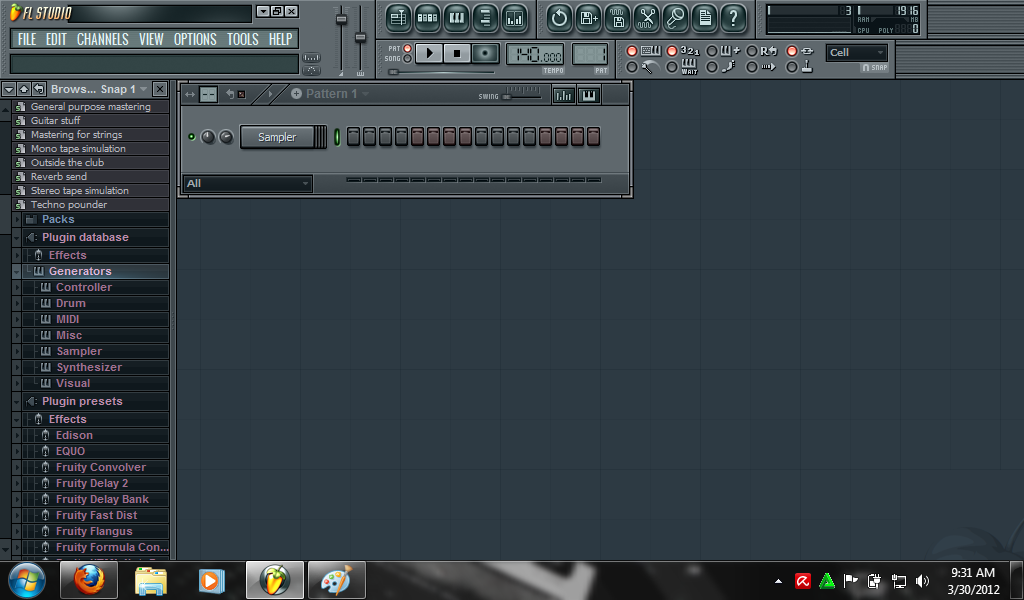Click browser up-folder arrow icon
This screenshot has height=600, width=1024.
[x=24, y=89]
